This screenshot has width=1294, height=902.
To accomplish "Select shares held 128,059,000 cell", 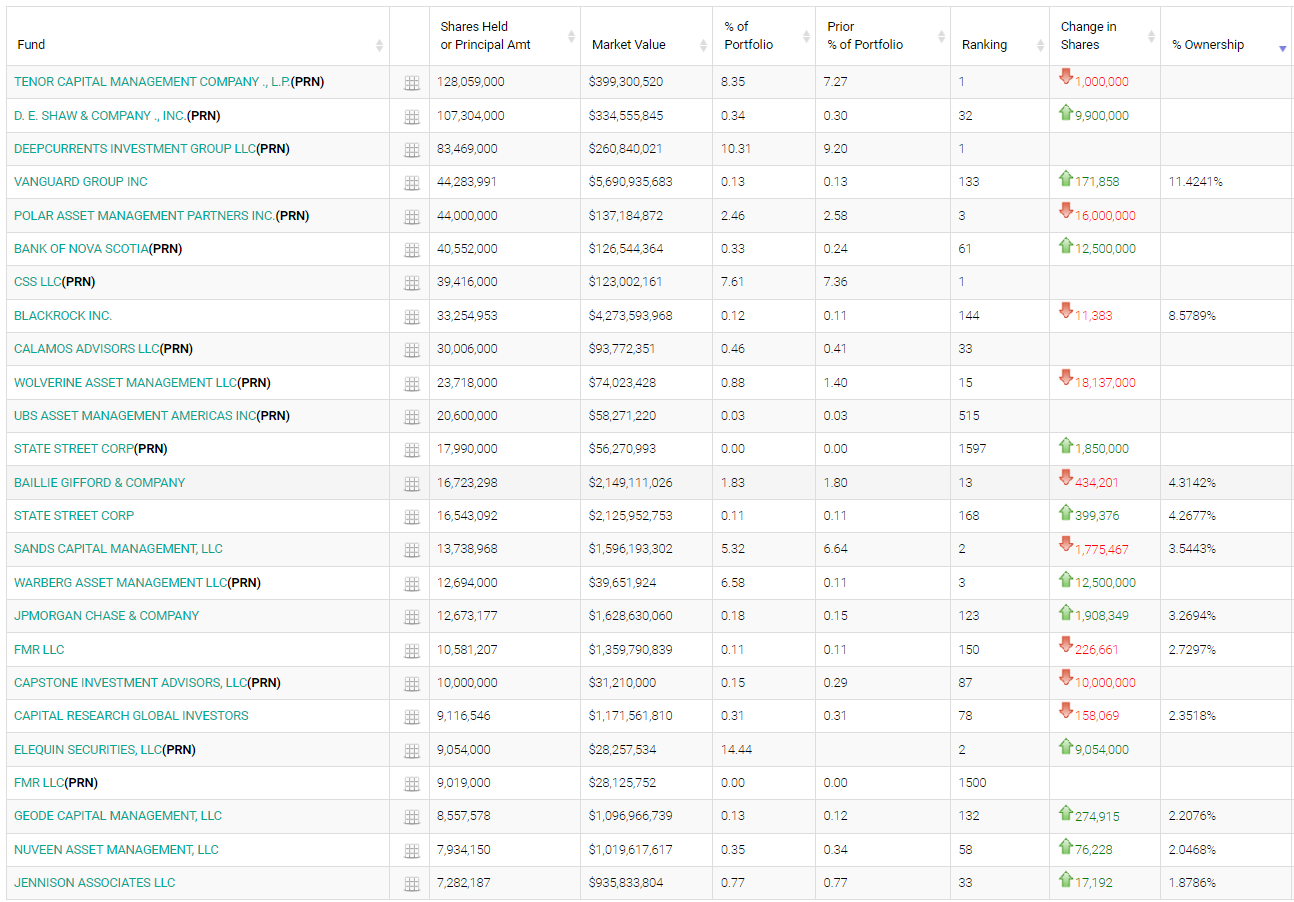I will coord(471,82).
